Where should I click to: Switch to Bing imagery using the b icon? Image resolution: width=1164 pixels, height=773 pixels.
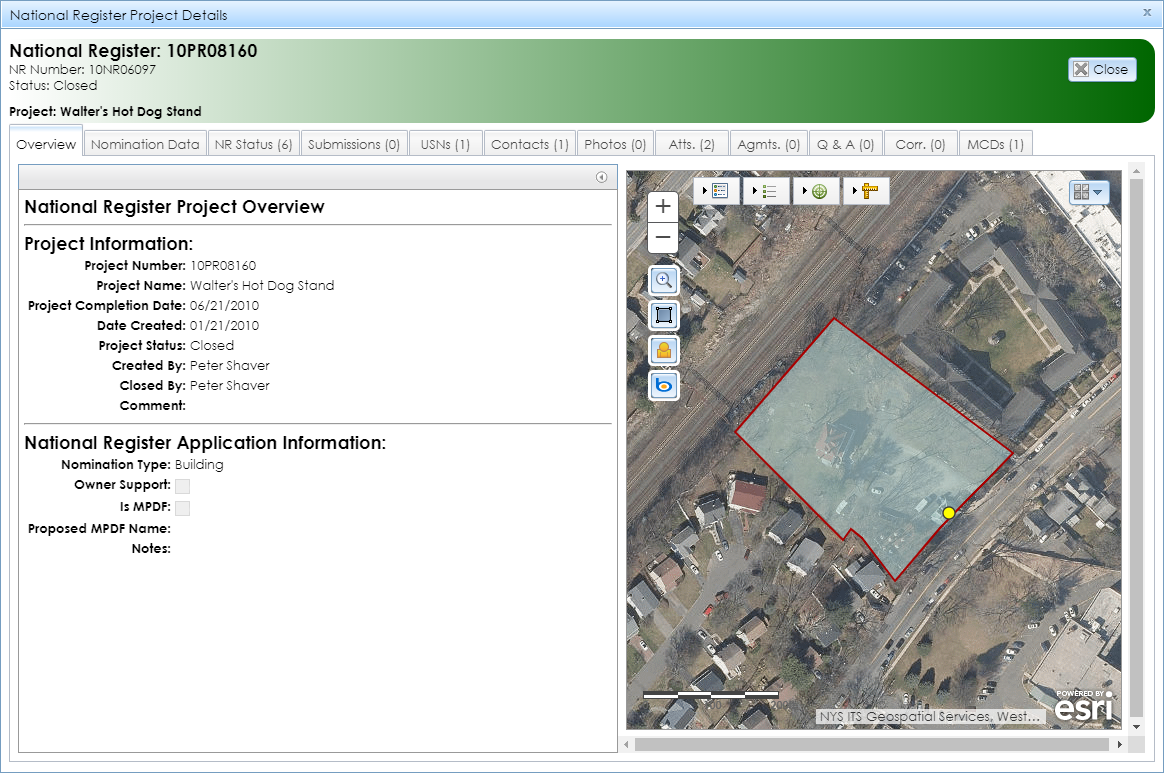click(663, 385)
